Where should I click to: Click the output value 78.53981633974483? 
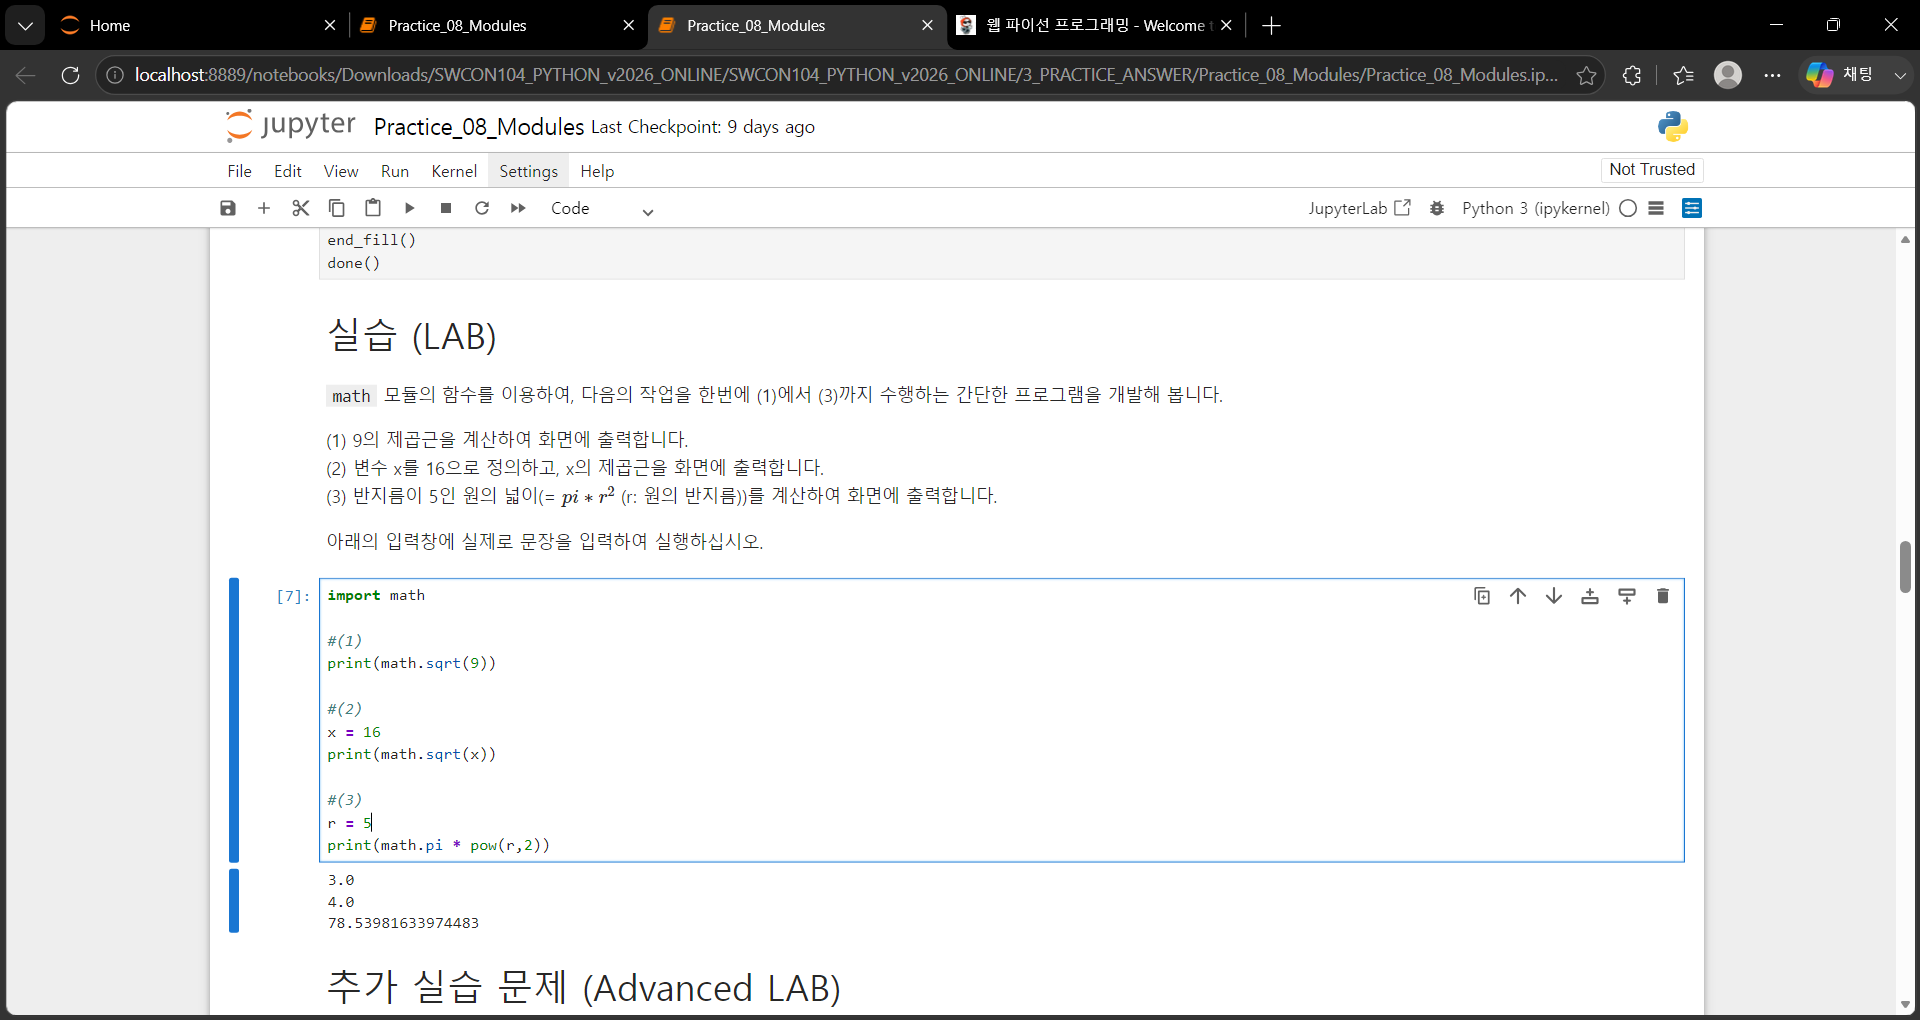pyautogui.click(x=403, y=923)
